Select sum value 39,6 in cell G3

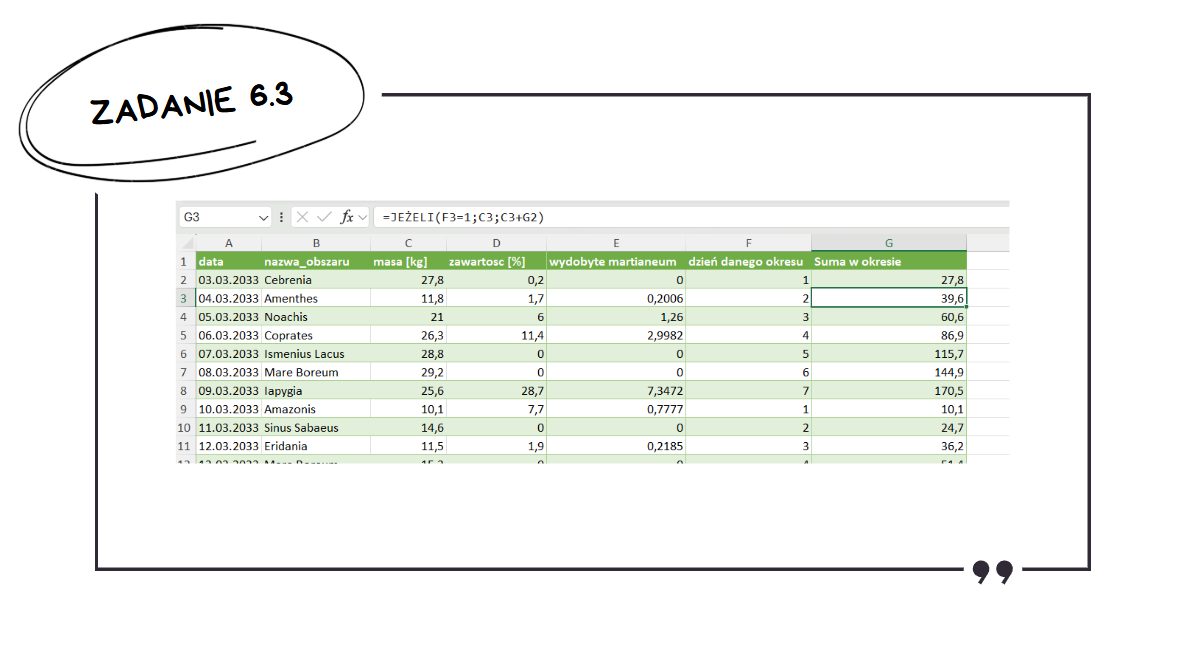tap(889, 299)
